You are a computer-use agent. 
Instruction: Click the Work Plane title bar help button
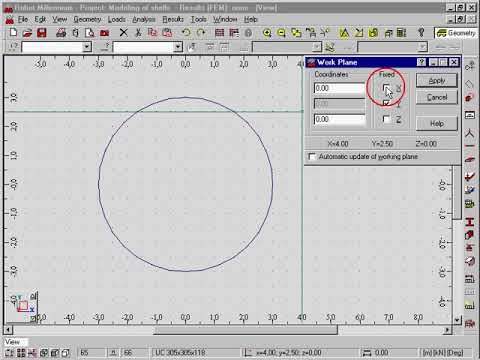[x=422, y=62]
